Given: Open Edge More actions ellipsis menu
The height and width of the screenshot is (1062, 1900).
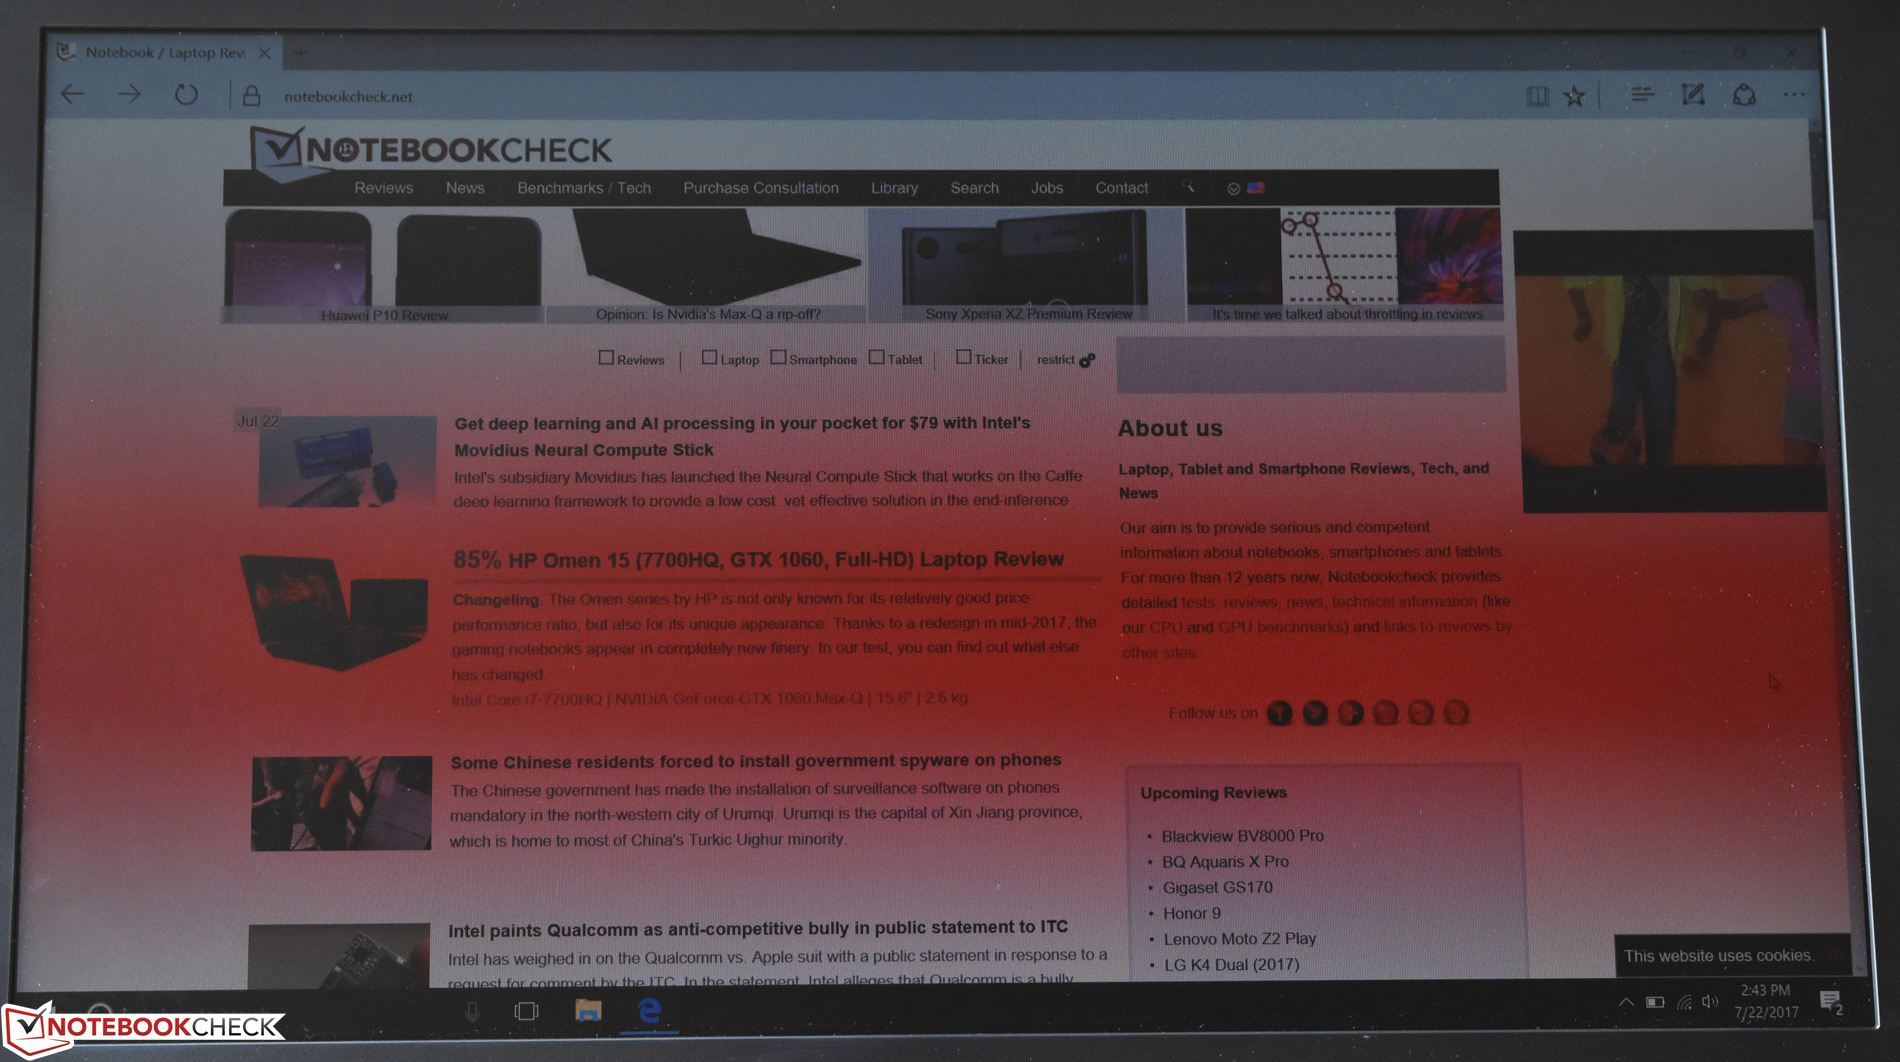Looking at the screenshot, I should click(1794, 95).
